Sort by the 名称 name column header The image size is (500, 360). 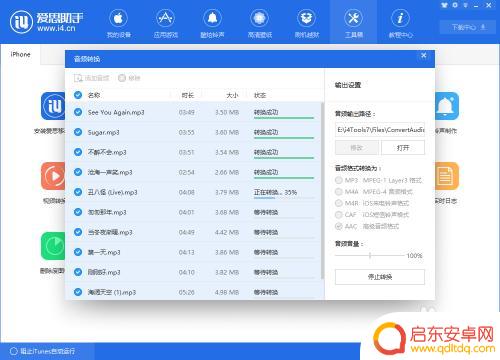point(94,95)
